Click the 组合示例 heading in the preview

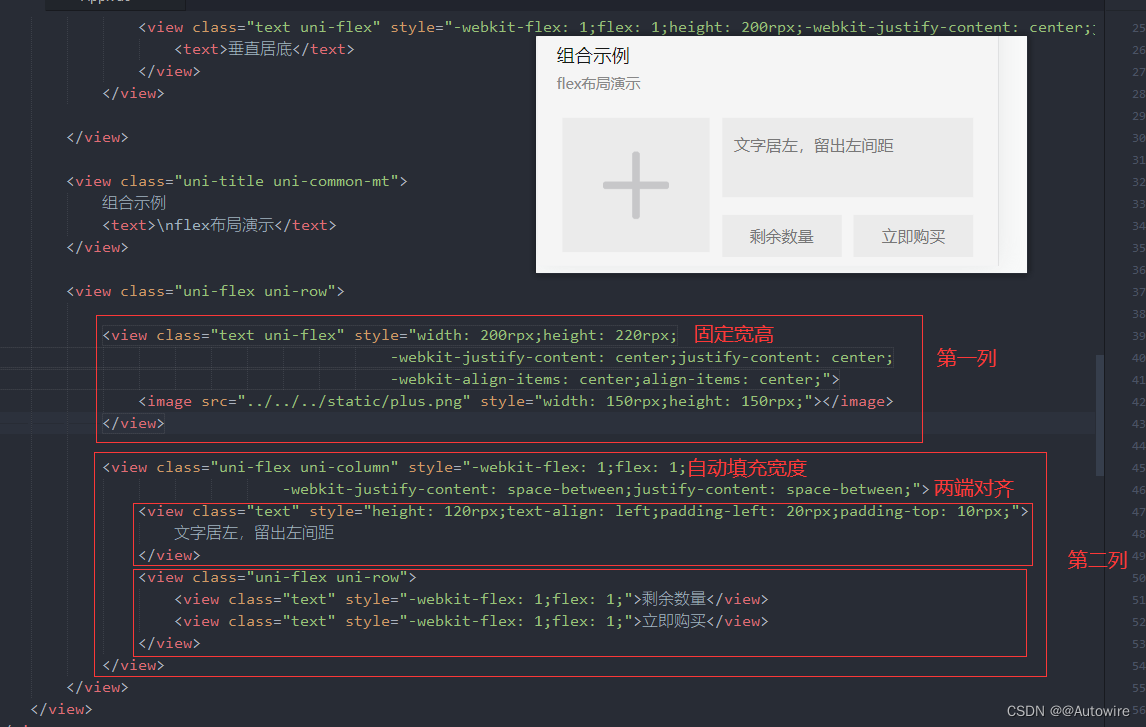pyautogui.click(x=593, y=56)
